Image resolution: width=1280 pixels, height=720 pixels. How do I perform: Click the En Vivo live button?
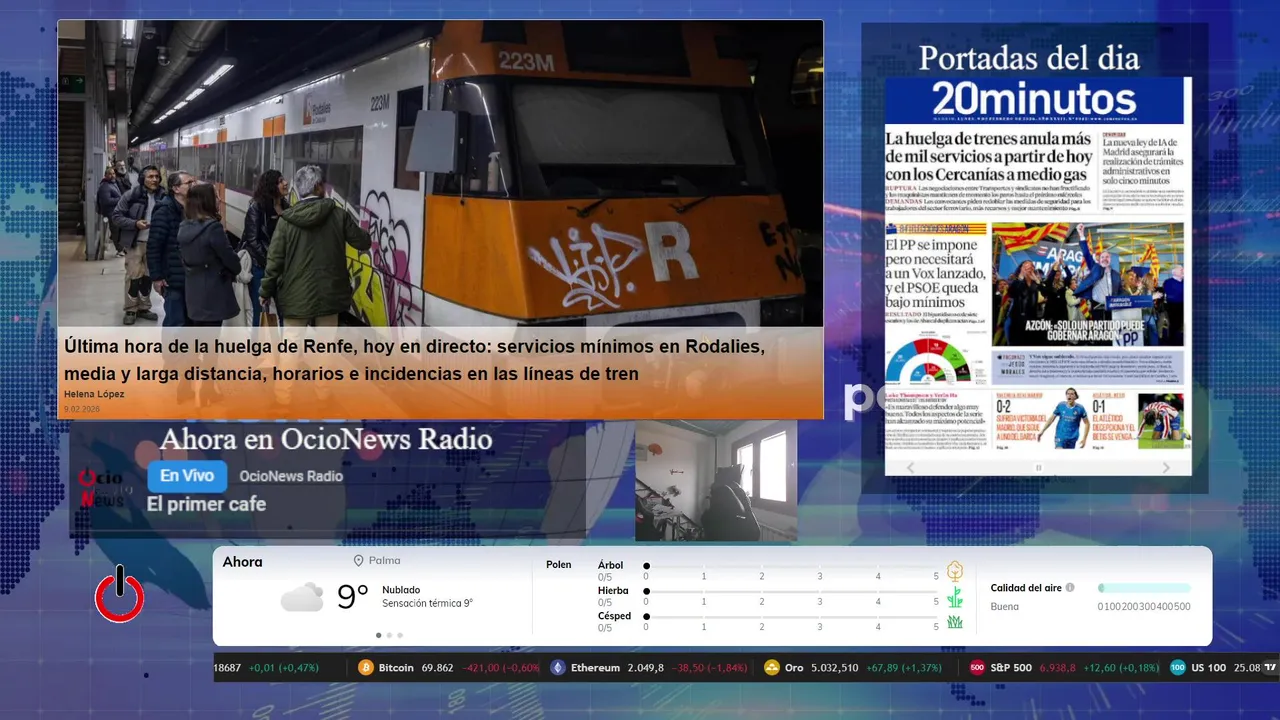[187, 476]
